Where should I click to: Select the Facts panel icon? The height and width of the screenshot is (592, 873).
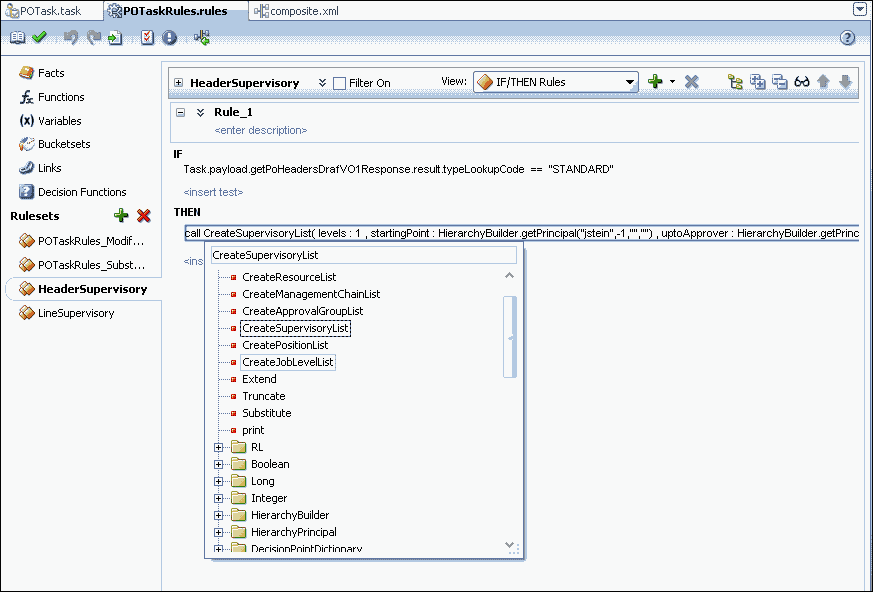(46, 72)
